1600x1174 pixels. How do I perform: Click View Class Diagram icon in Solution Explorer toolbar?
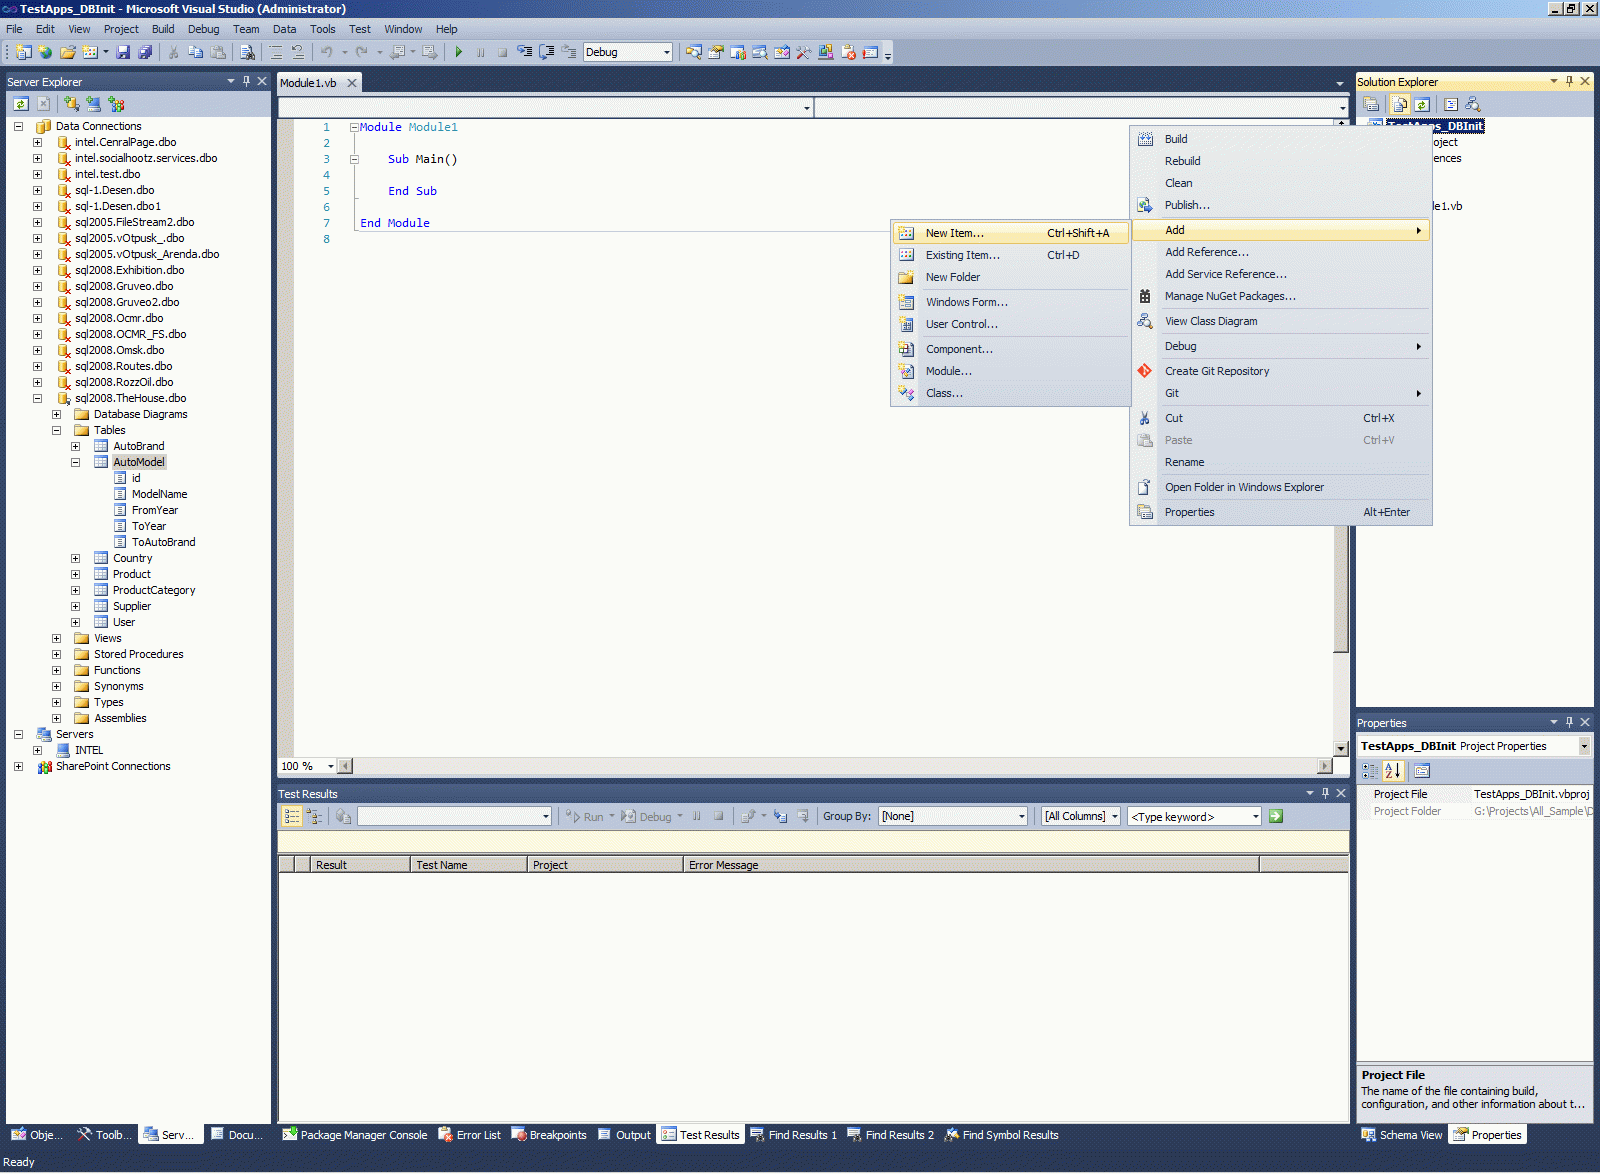(1472, 104)
